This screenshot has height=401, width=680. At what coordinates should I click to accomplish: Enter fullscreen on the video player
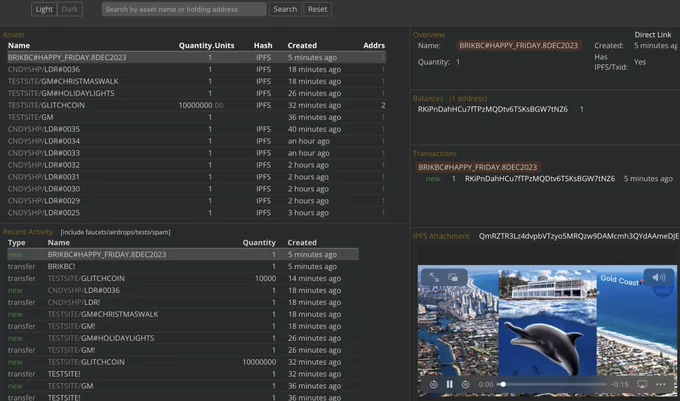(434, 277)
